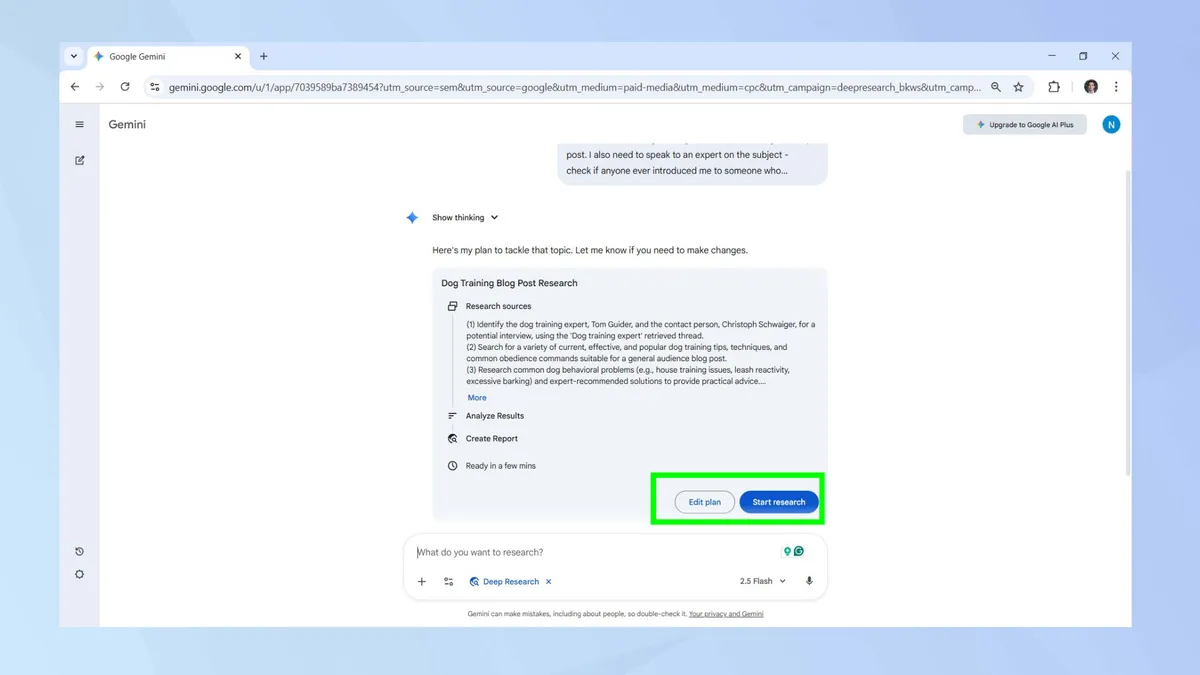Image resolution: width=1200 pixels, height=675 pixels.
Task: Click the microphone icon for voice input
Action: pyautogui.click(x=809, y=580)
